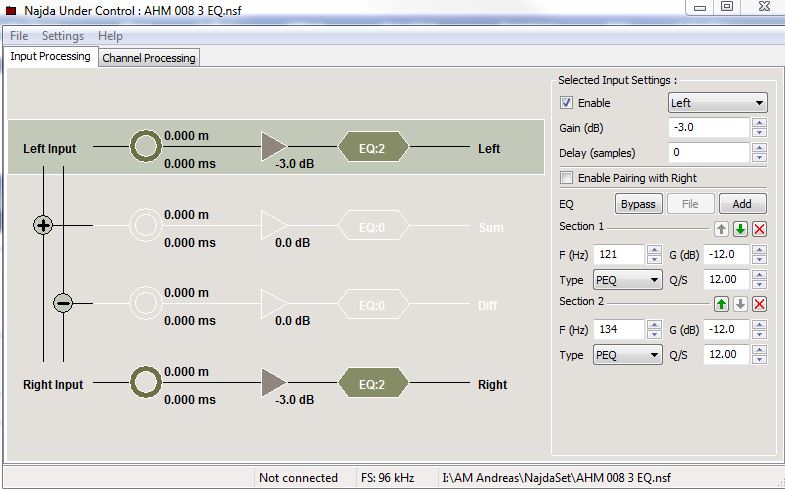Open Section 2 Type dropdown showing PEQ
The image size is (785, 489).
tap(627, 354)
